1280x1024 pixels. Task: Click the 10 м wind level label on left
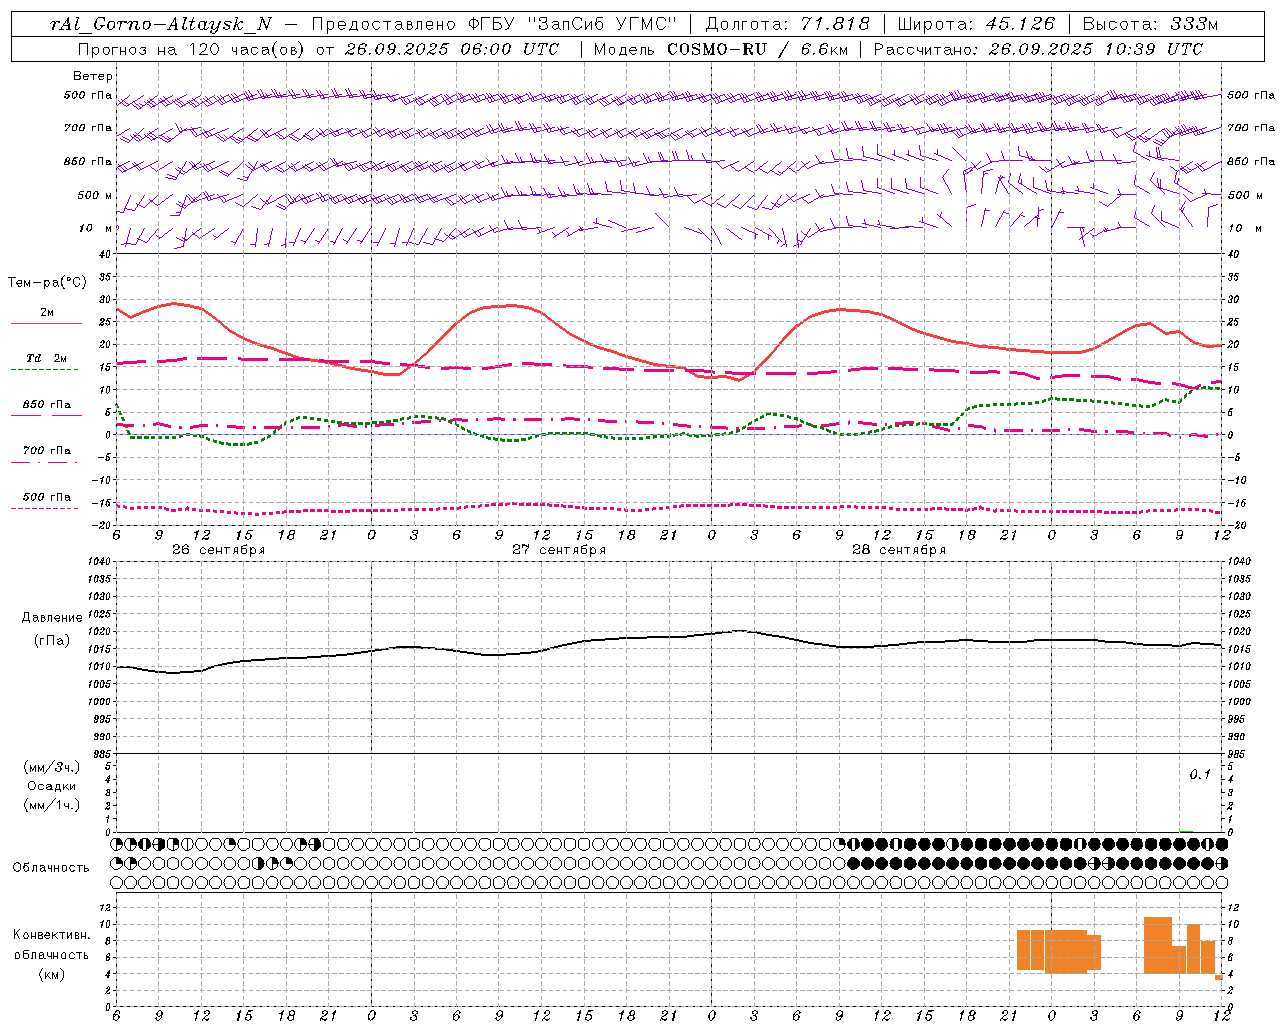(x=95, y=228)
